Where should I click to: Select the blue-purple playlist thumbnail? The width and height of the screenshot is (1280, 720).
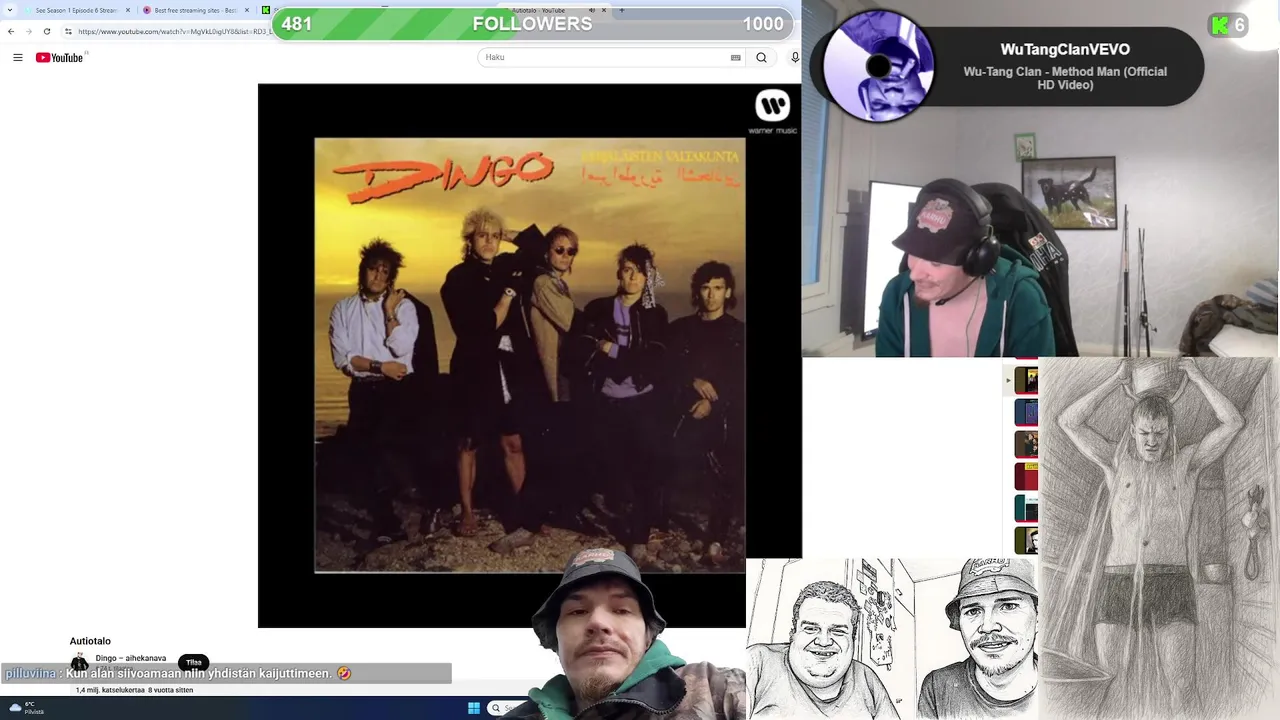click(1026, 412)
